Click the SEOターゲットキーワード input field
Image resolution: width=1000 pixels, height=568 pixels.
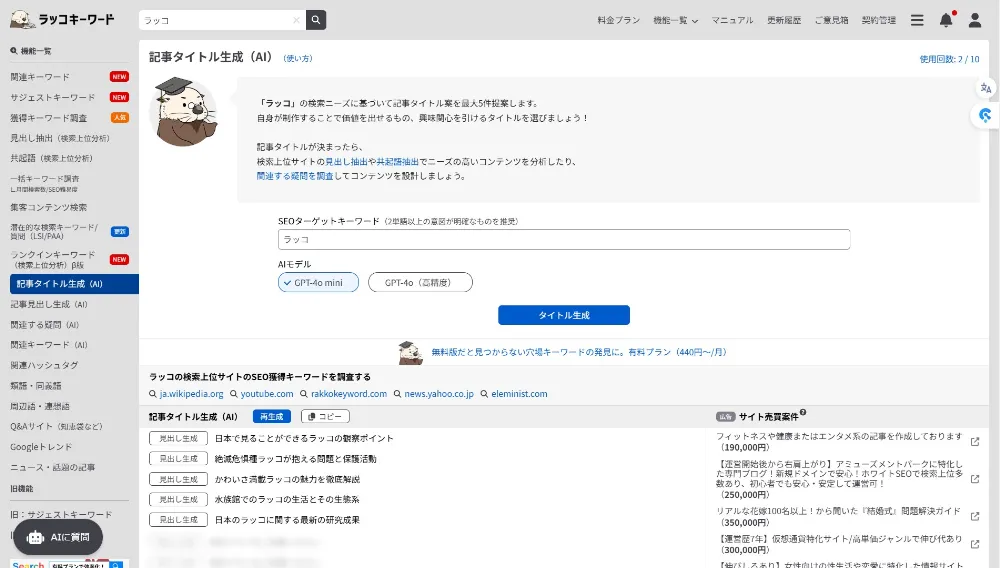(x=564, y=240)
